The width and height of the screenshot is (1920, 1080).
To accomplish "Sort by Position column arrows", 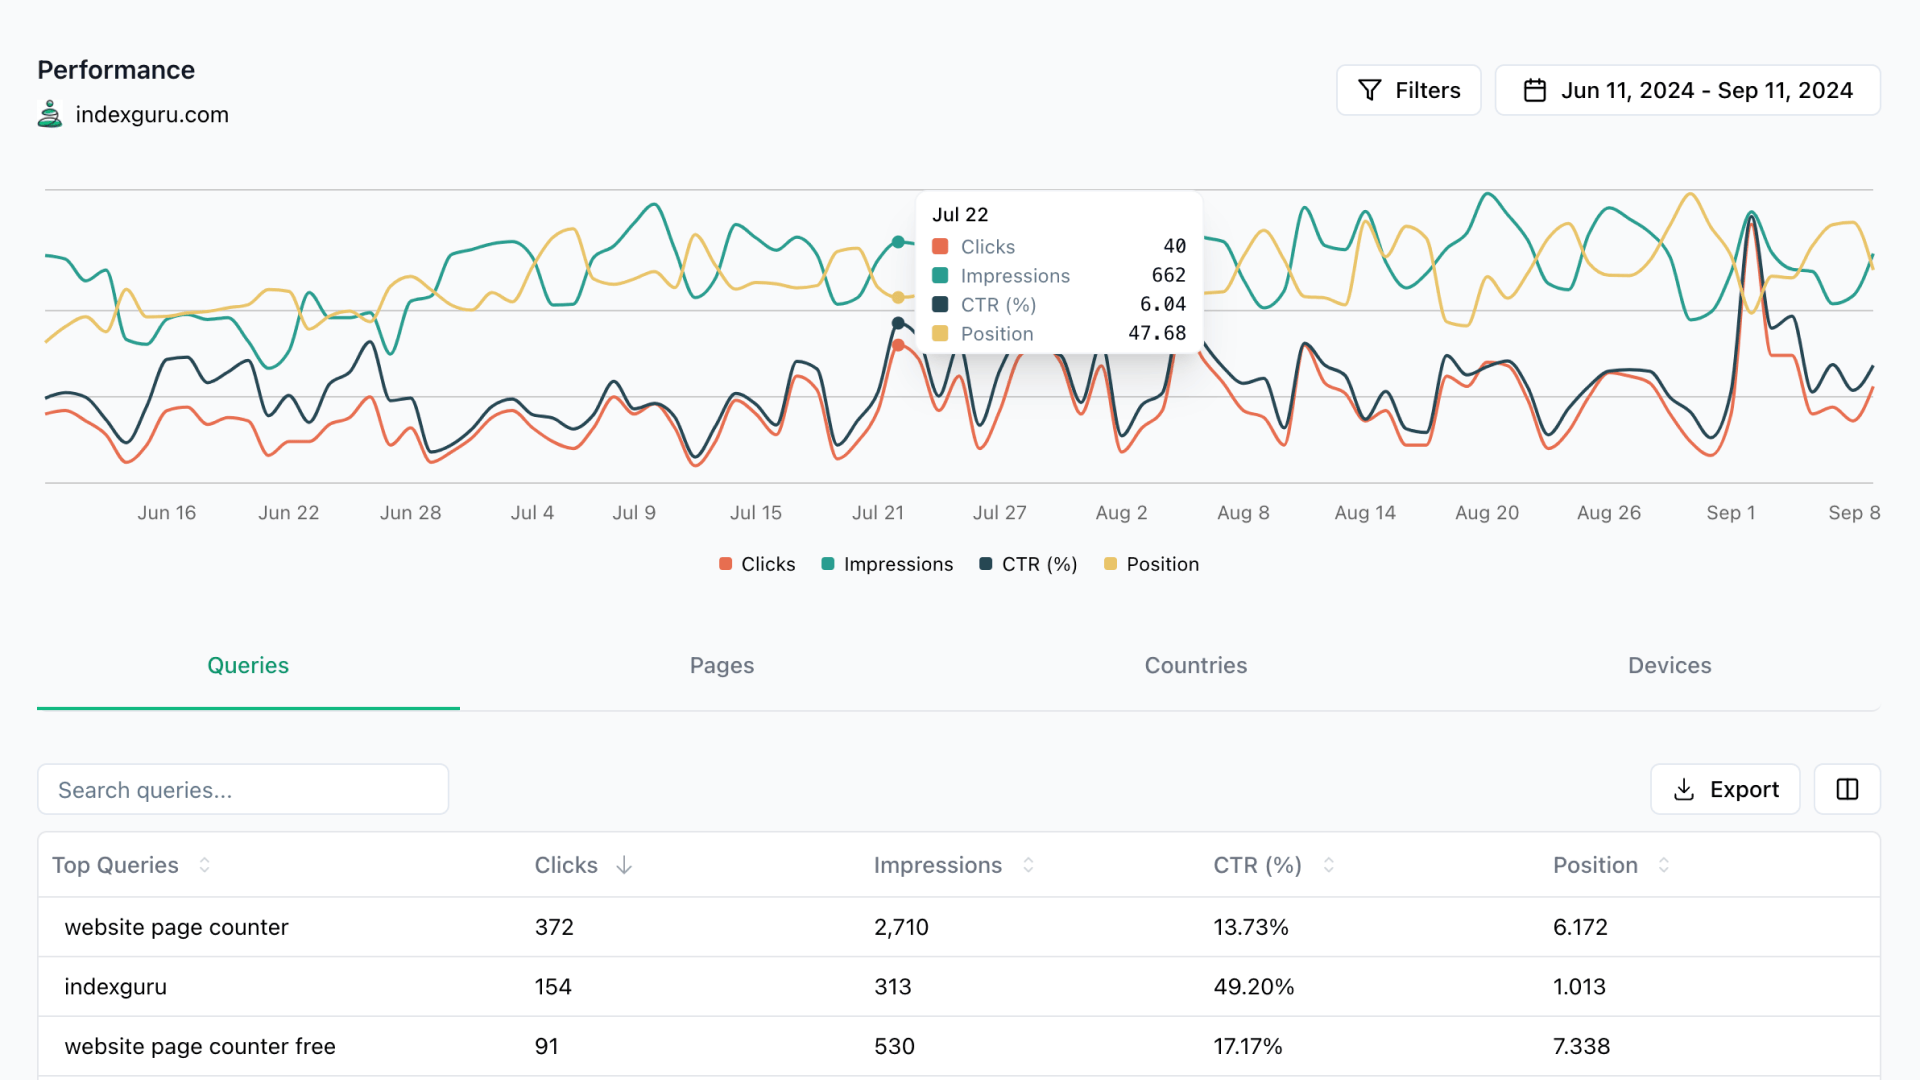I will coord(1664,865).
